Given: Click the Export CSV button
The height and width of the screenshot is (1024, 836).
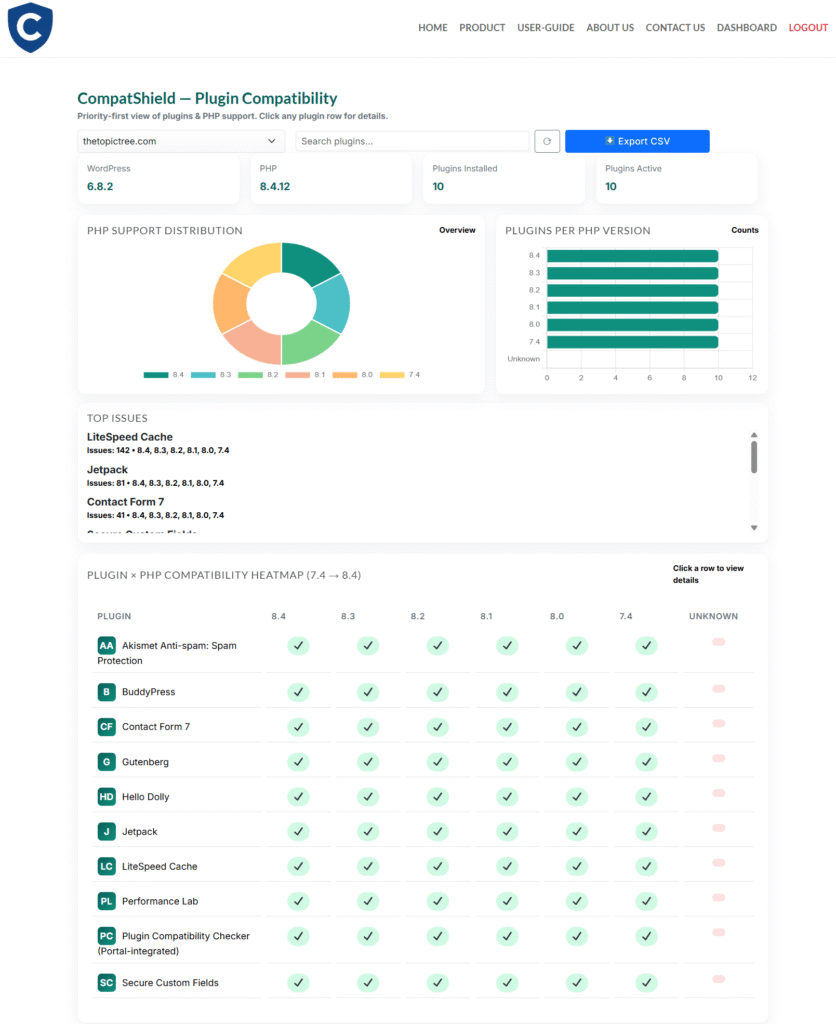Looking at the screenshot, I should [637, 142].
